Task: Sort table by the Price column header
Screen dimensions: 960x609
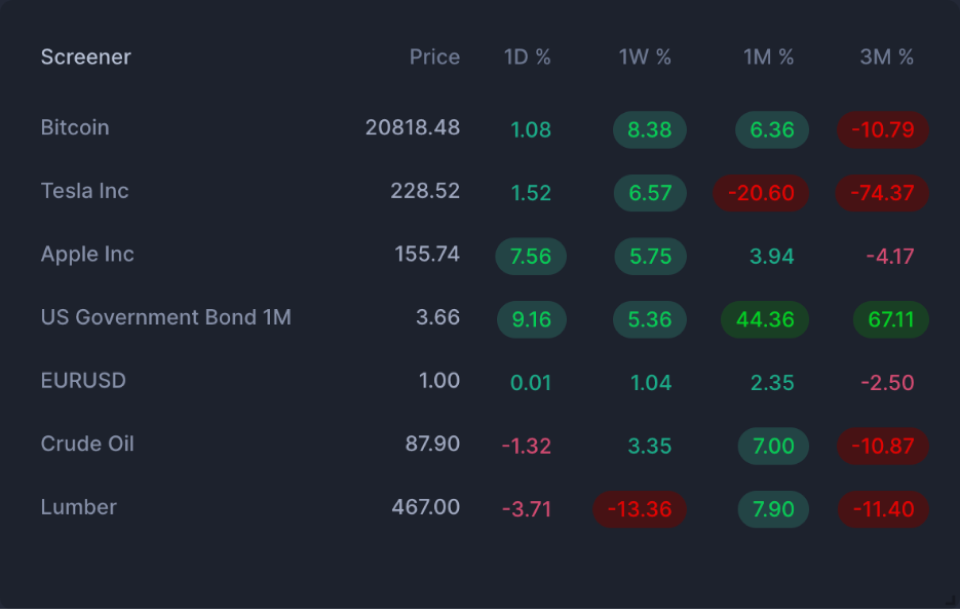Action: pos(434,57)
